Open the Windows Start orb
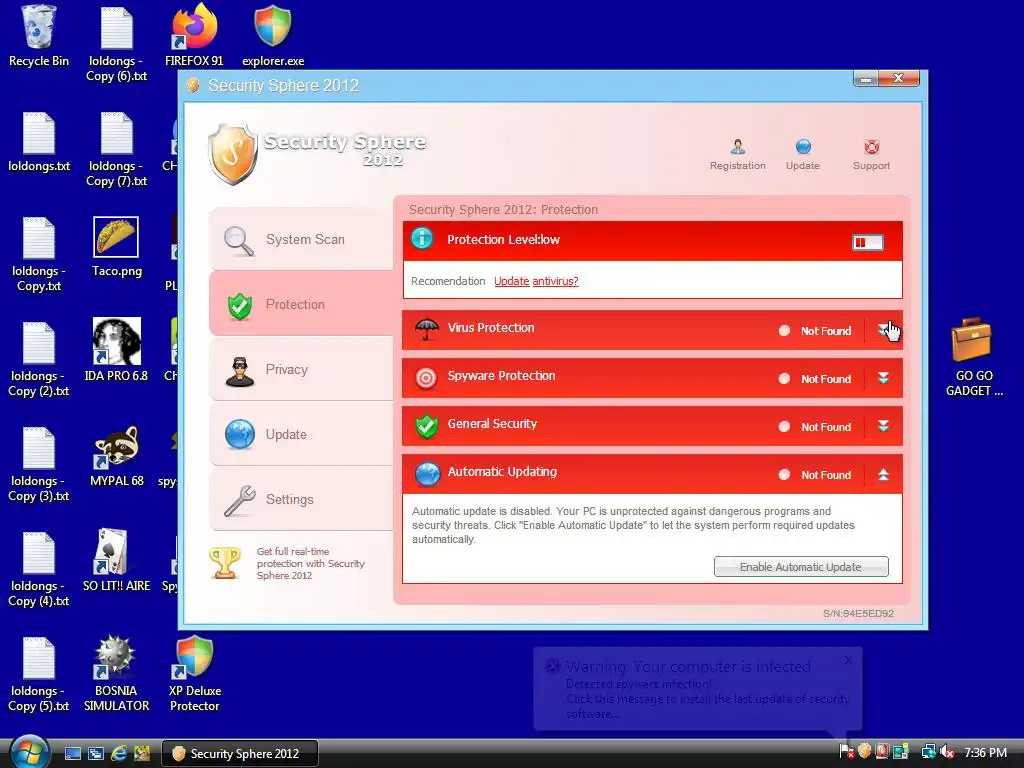Image resolution: width=1024 pixels, height=768 pixels. 30,752
